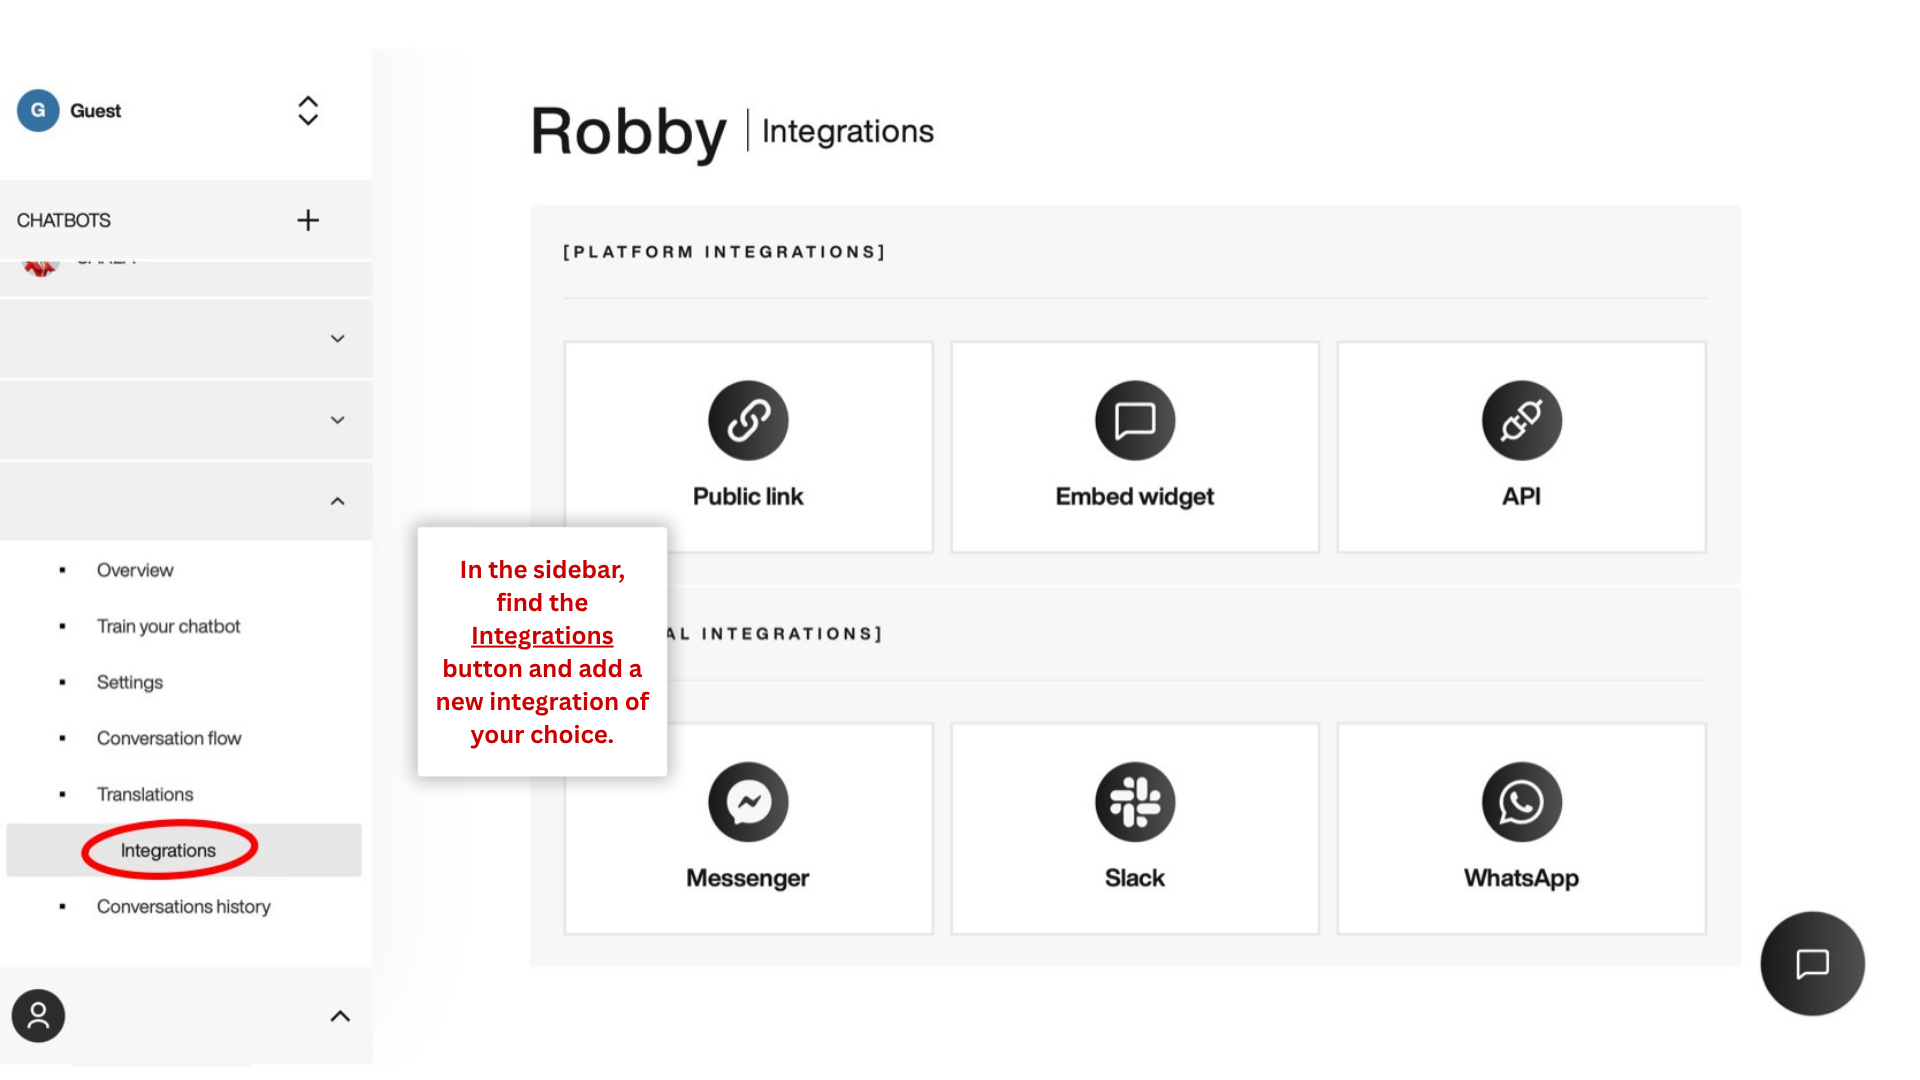Image resolution: width=1920 pixels, height=1080 pixels.
Task: Collapse the expanded chatbot section chevron
Action: tap(338, 501)
